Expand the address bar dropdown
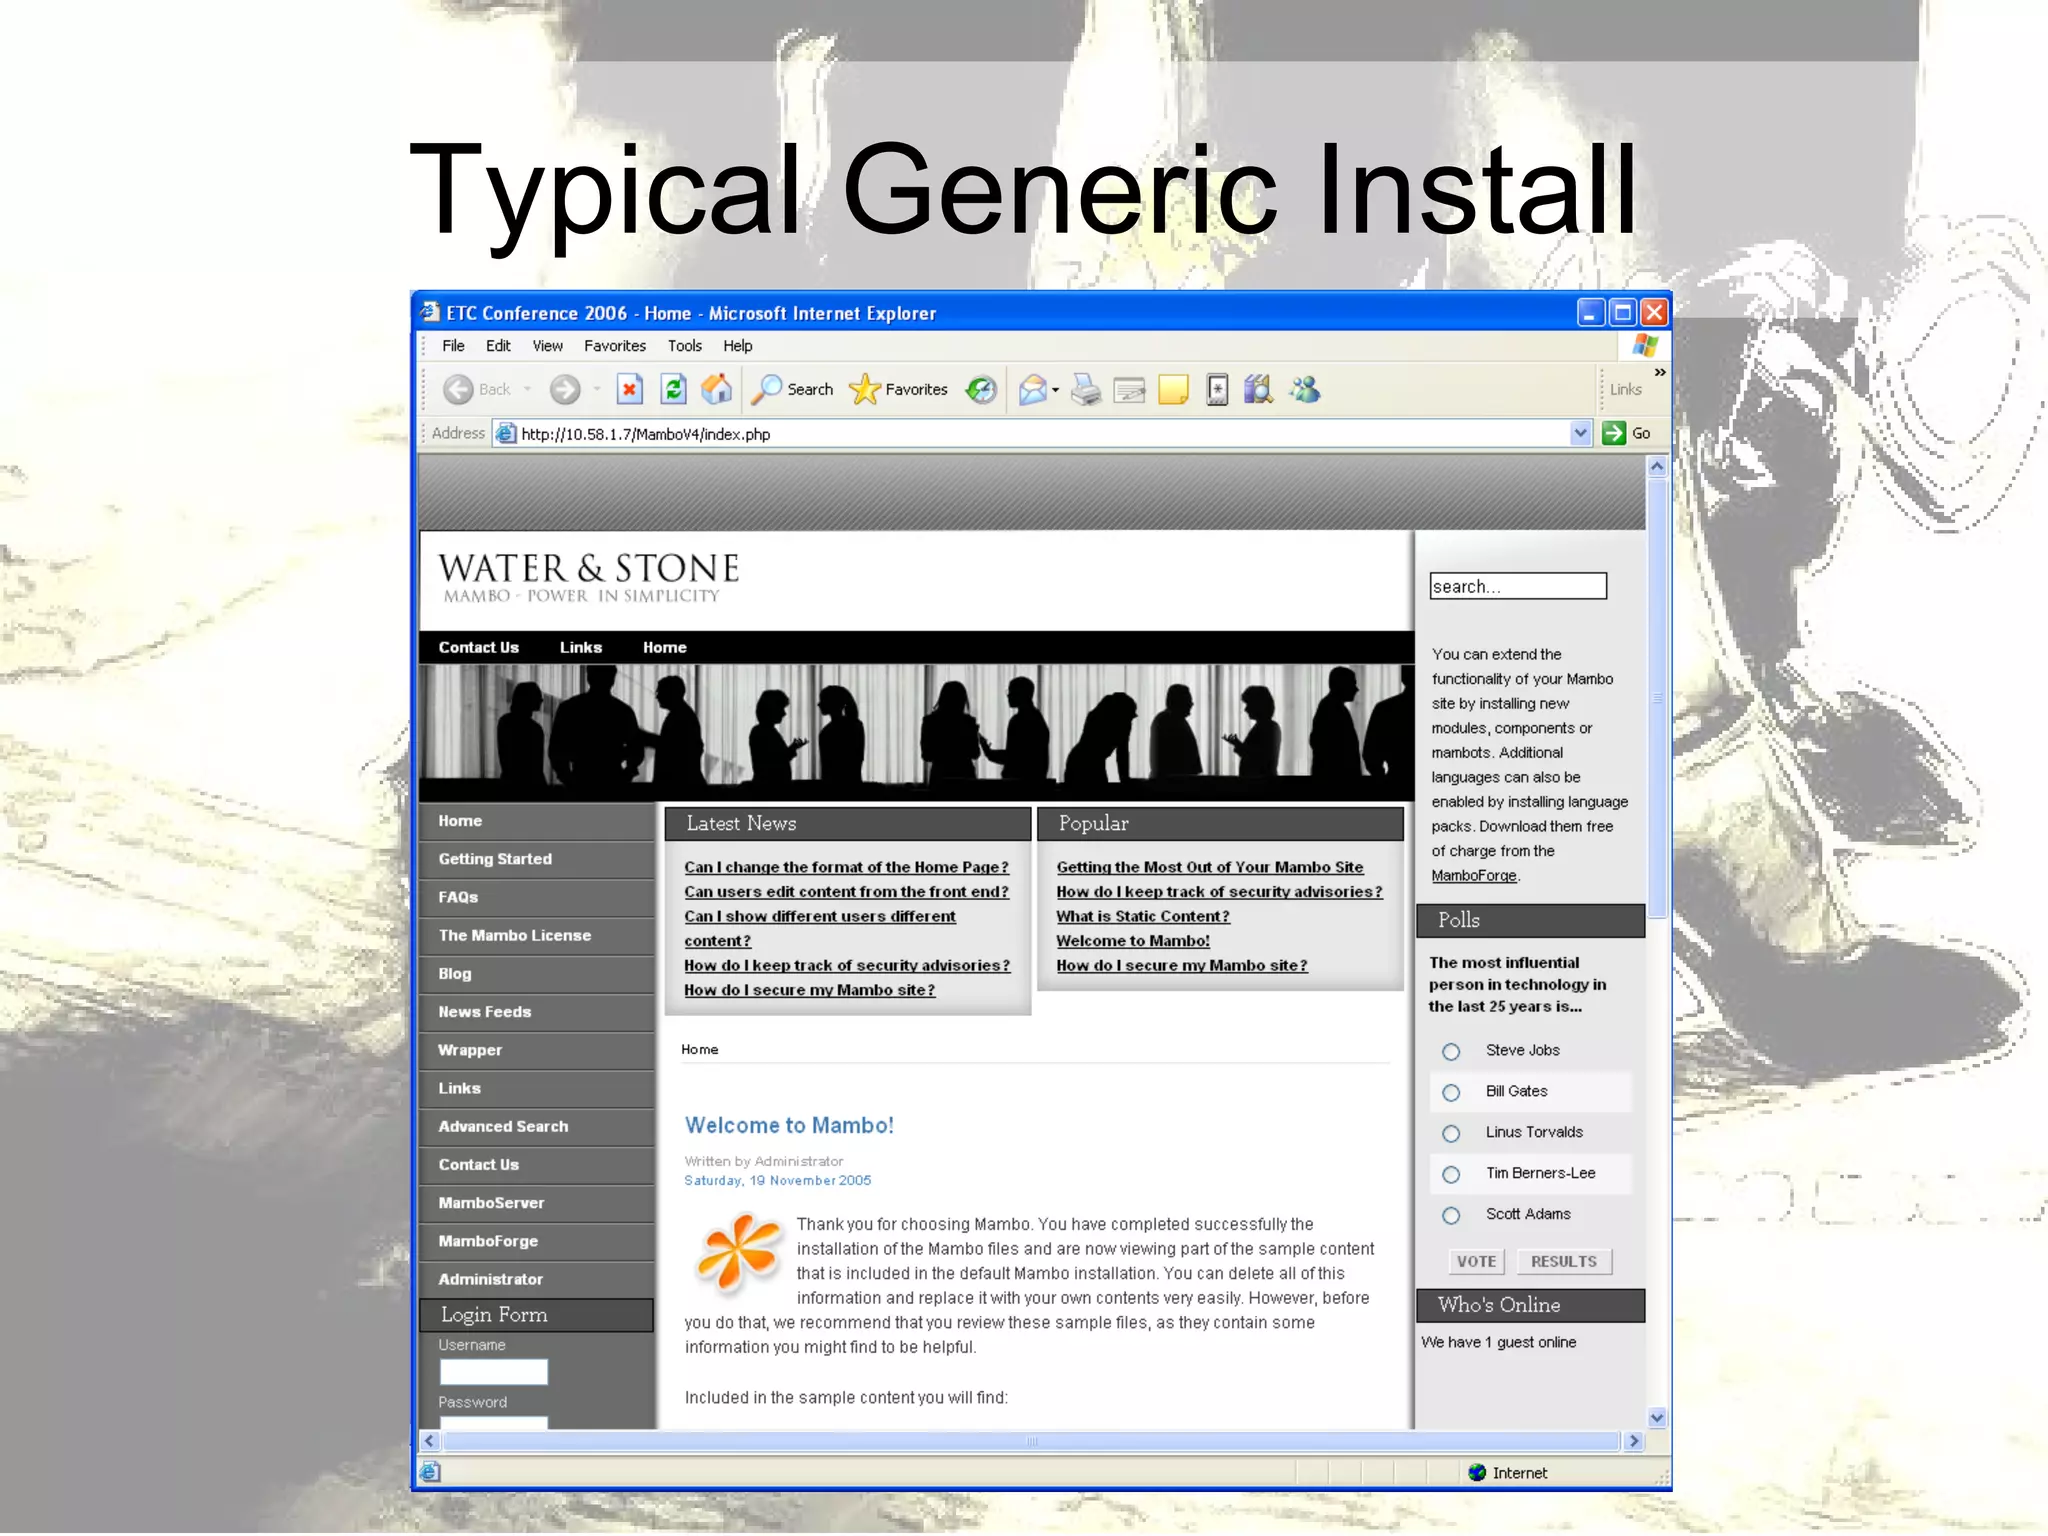Viewport: 2048px width, 1536px height. (1580, 434)
